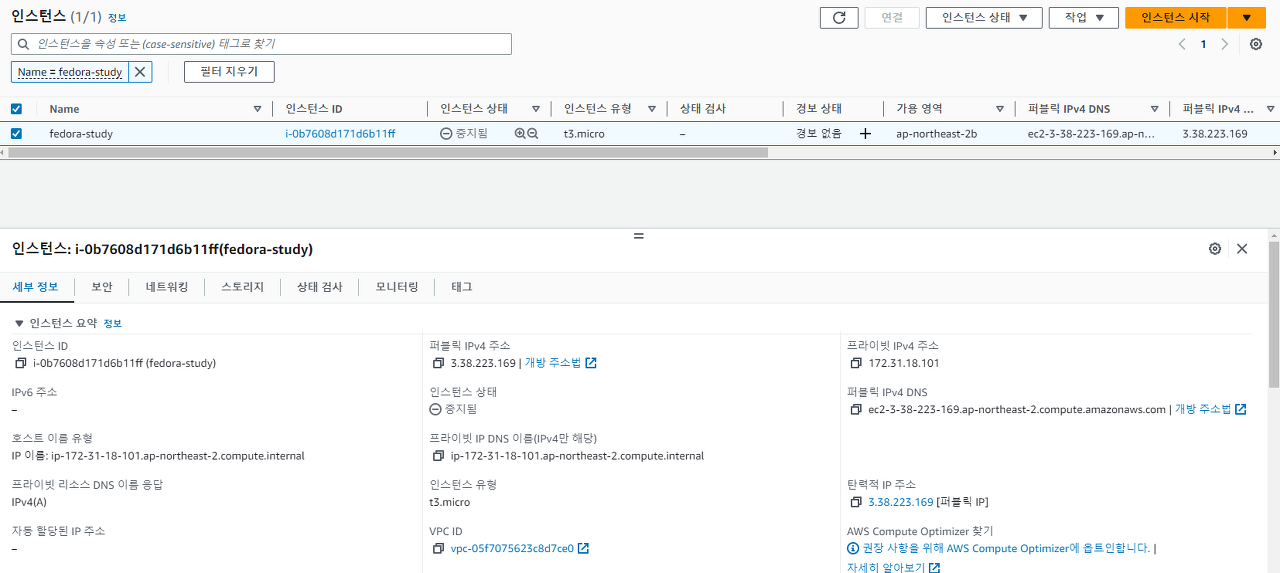Copy the elastic IP address
Image resolution: width=1280 pixels, height=573 pixels.
coord(856,502)
